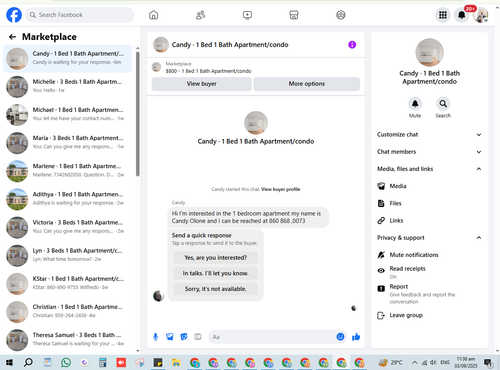Open the emoji picker in message box

pos(340,337)
